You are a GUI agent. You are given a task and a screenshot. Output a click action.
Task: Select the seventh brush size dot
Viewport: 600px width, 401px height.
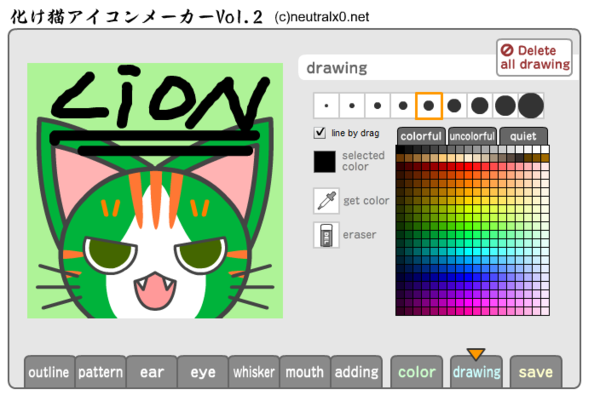pyautogui.click(x=480, y=106)
